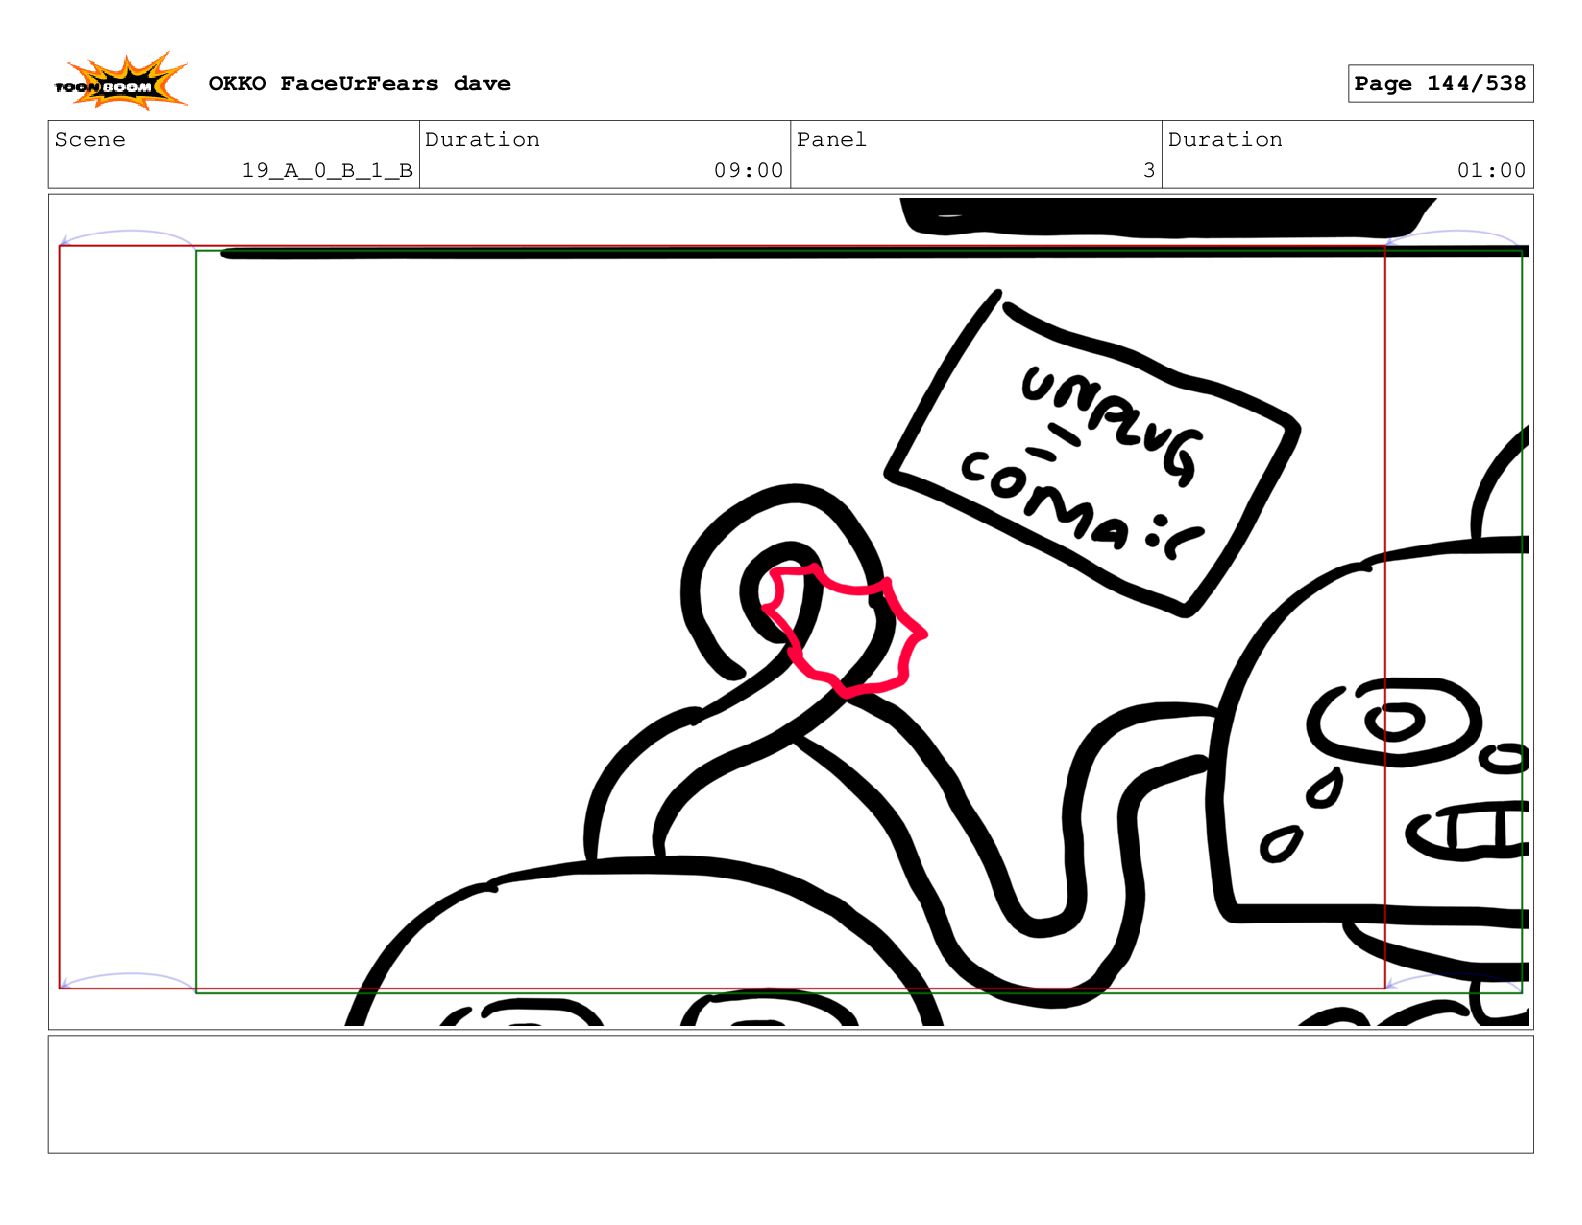Click the "Scene" header label

90,140
